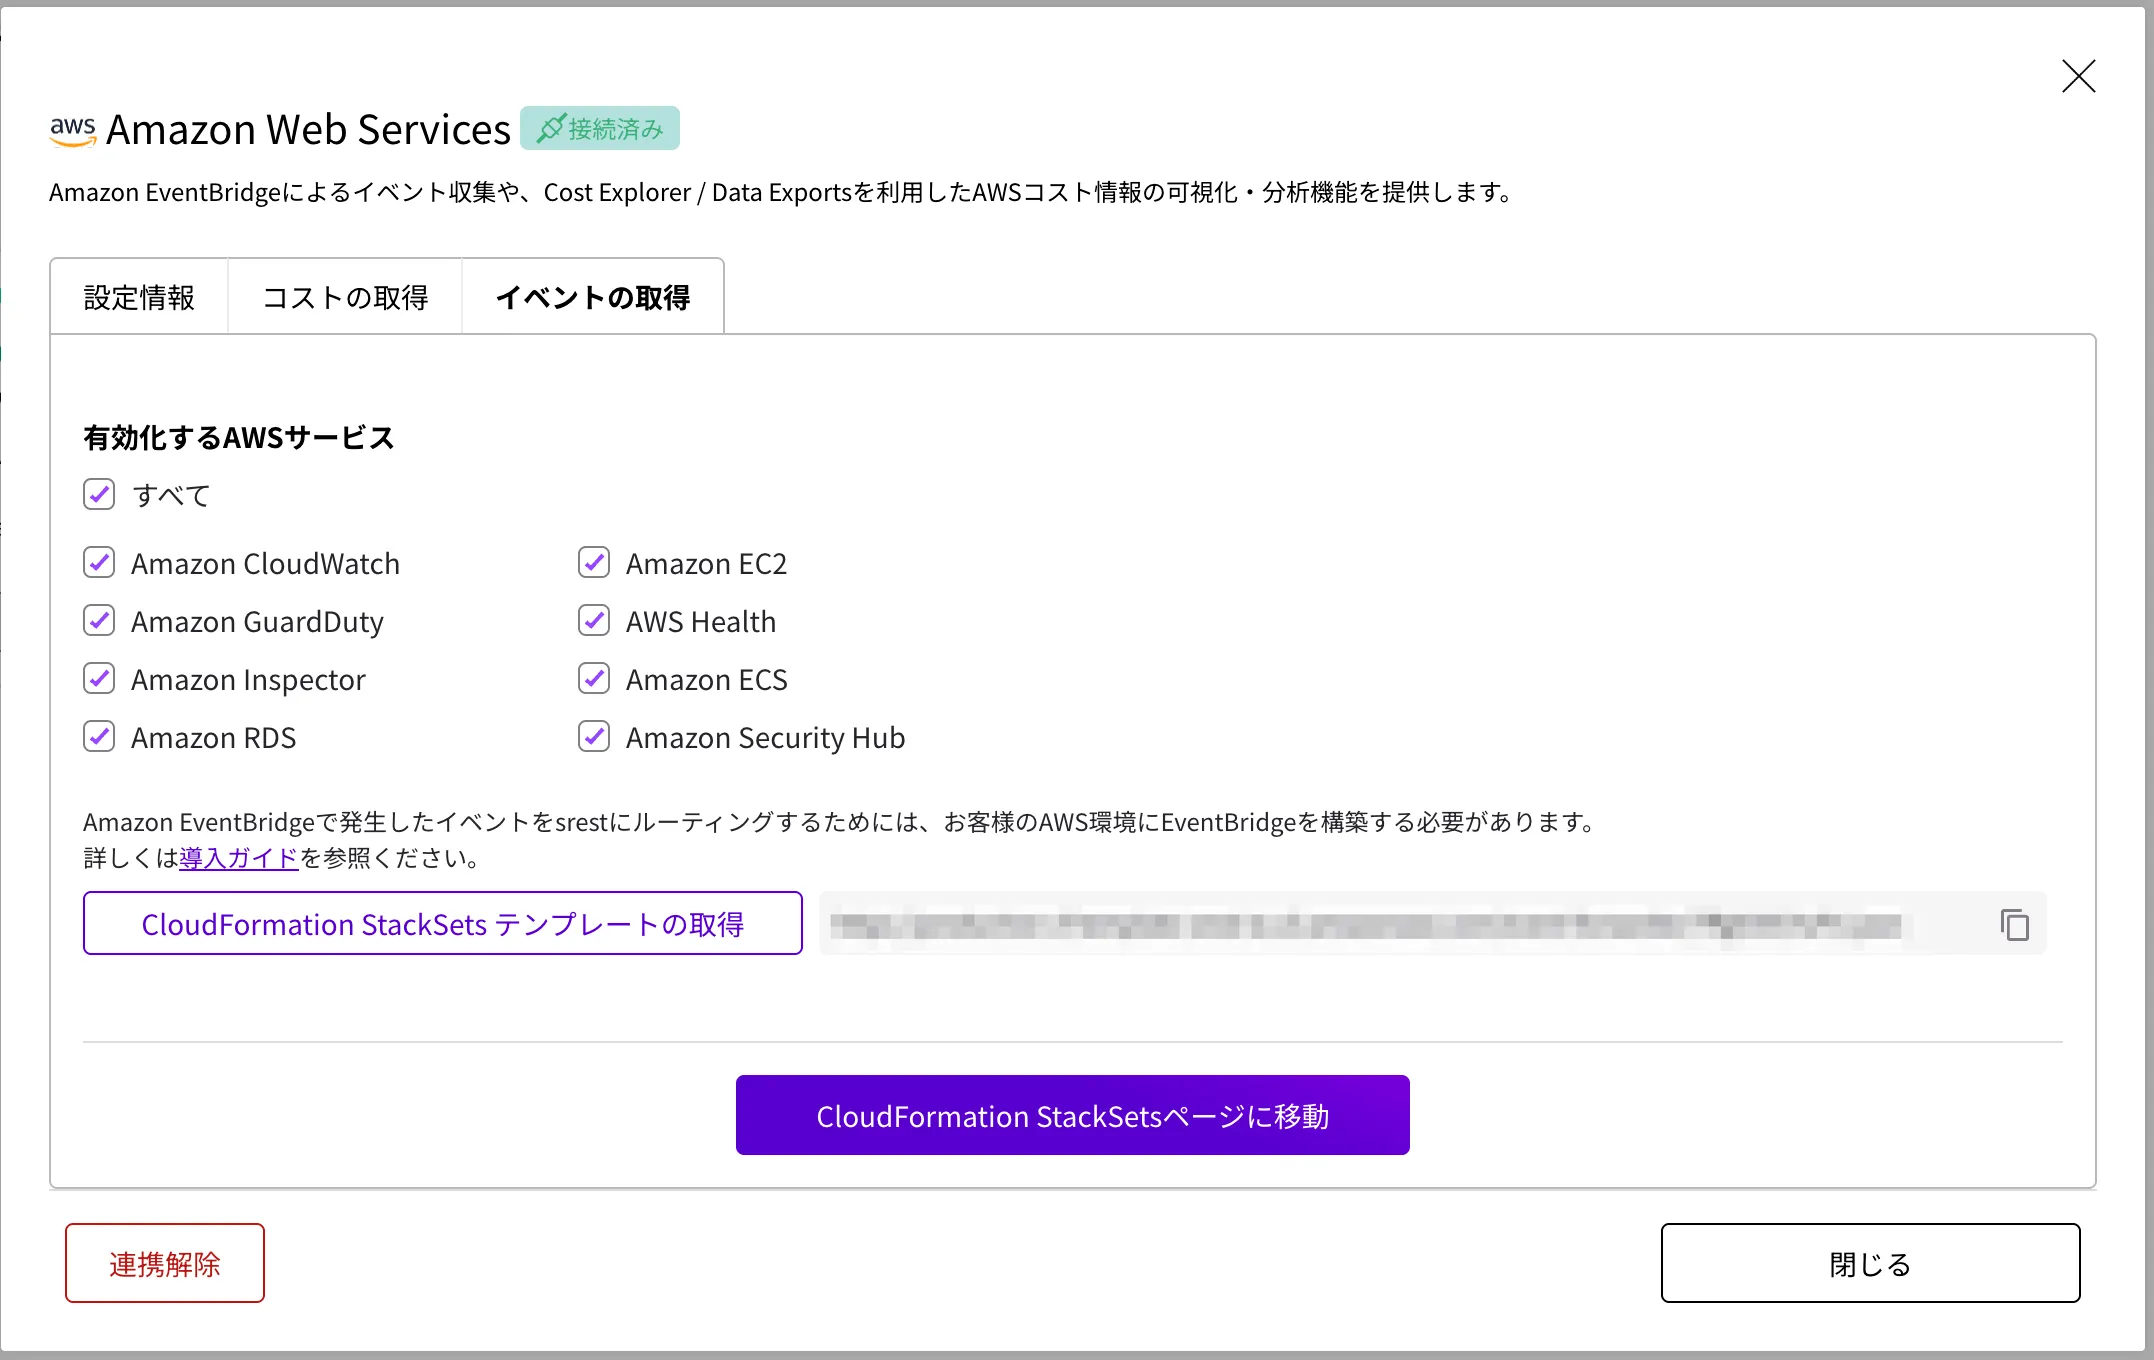Toggle the Amazon EC2 checkbox
Screen dimensions: 2154x1360
pos(594,563)
